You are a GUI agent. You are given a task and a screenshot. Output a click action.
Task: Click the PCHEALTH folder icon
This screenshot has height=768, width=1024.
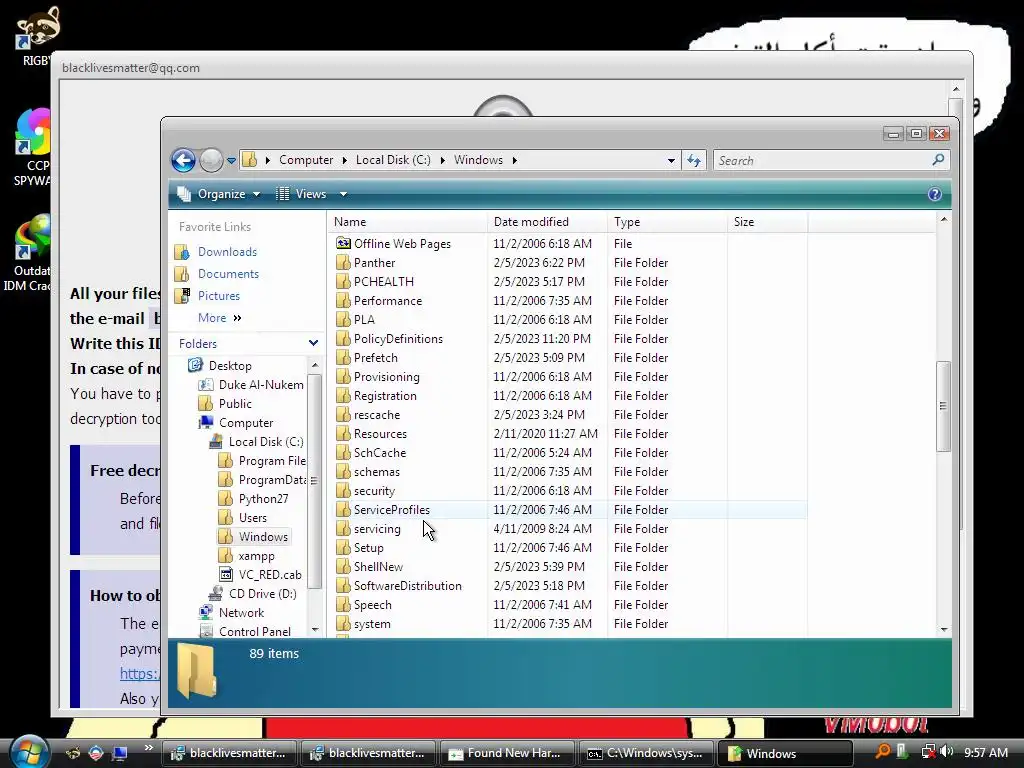[x=343, y=281]
